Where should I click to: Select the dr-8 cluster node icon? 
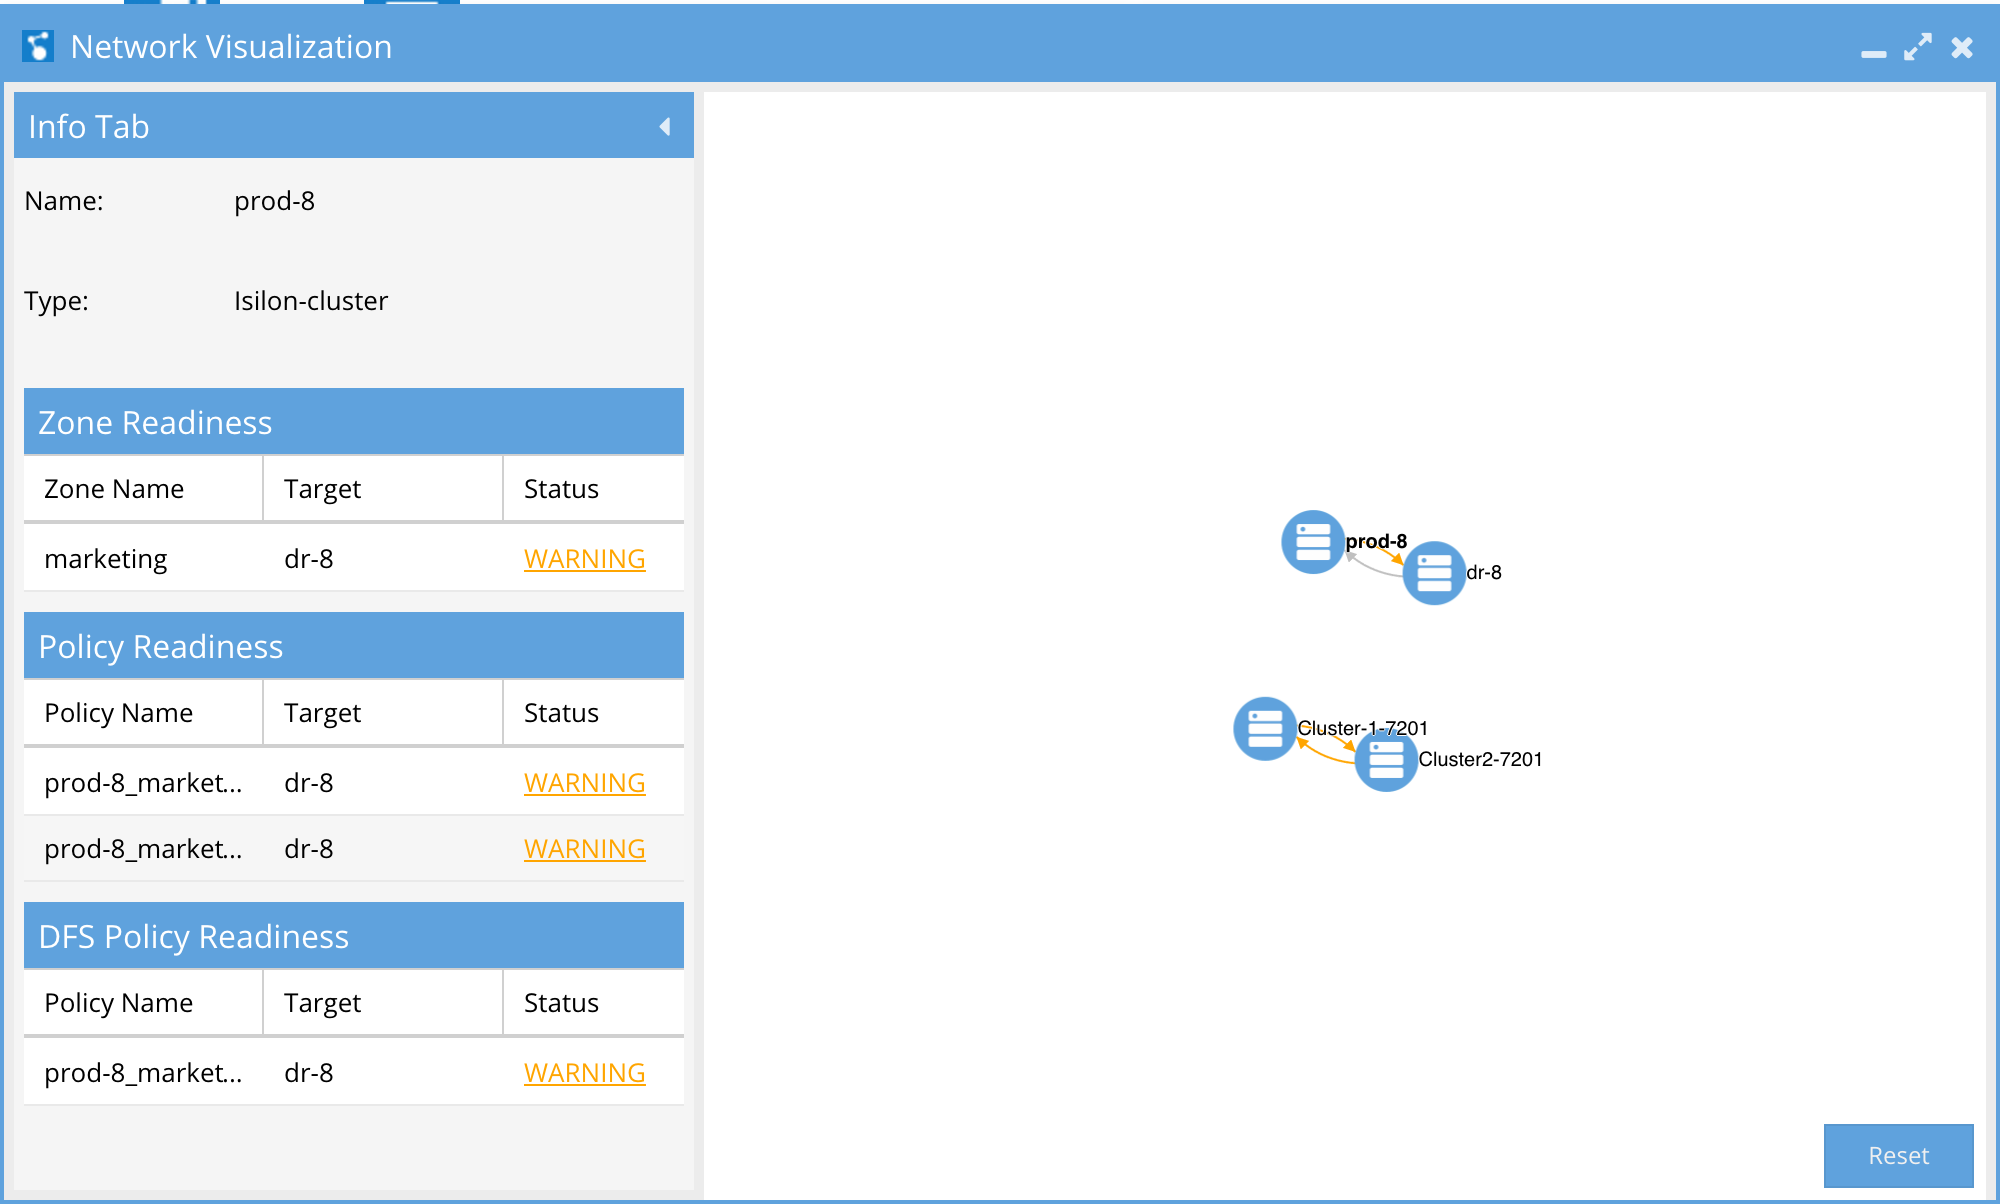click(x=1433, y=573)
